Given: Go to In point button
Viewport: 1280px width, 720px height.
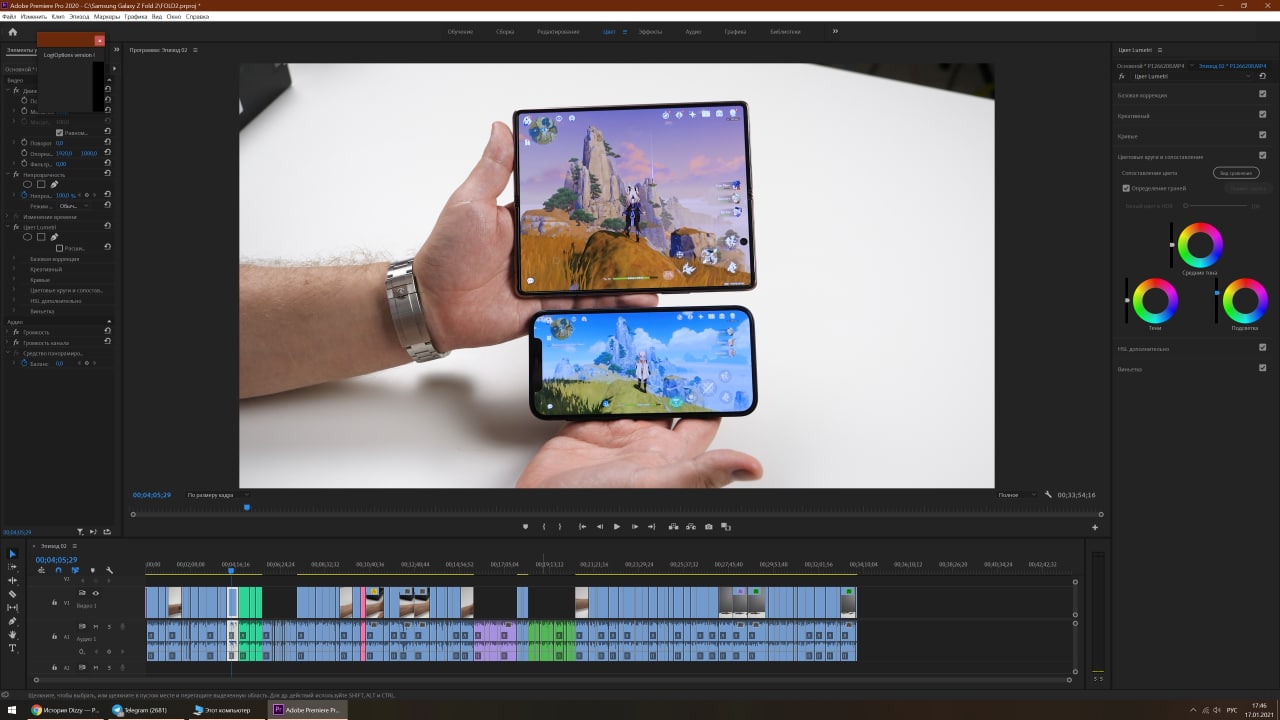Looking at the screenshot, I should (582, 527).
